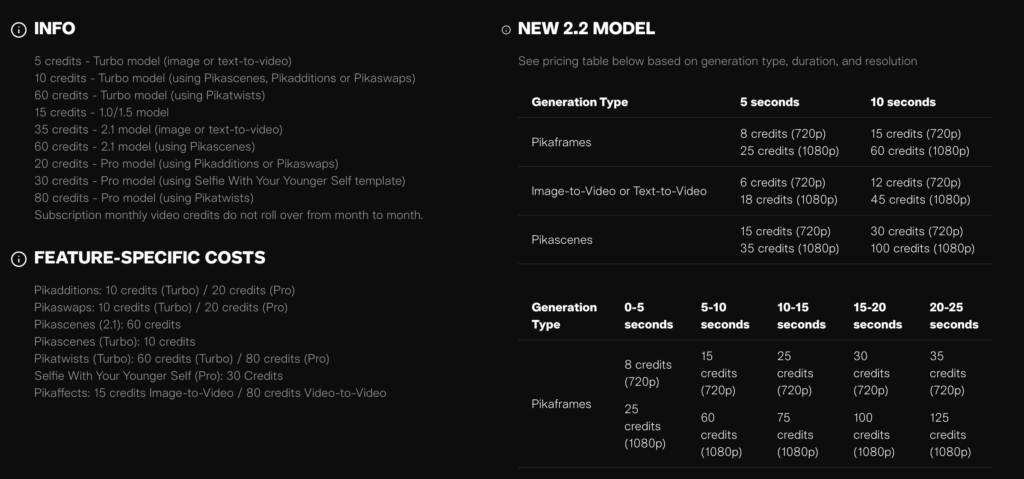Image resolution: width=1024 pixels, height=479 pixels.
Task: Click the info icon next to FEATURE-SPECIFIC COSTS
Action: [18, 259]
